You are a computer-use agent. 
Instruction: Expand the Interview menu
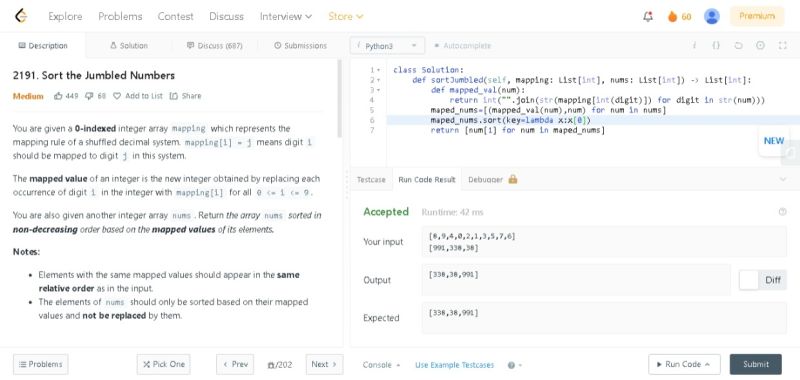click(286, 16)
